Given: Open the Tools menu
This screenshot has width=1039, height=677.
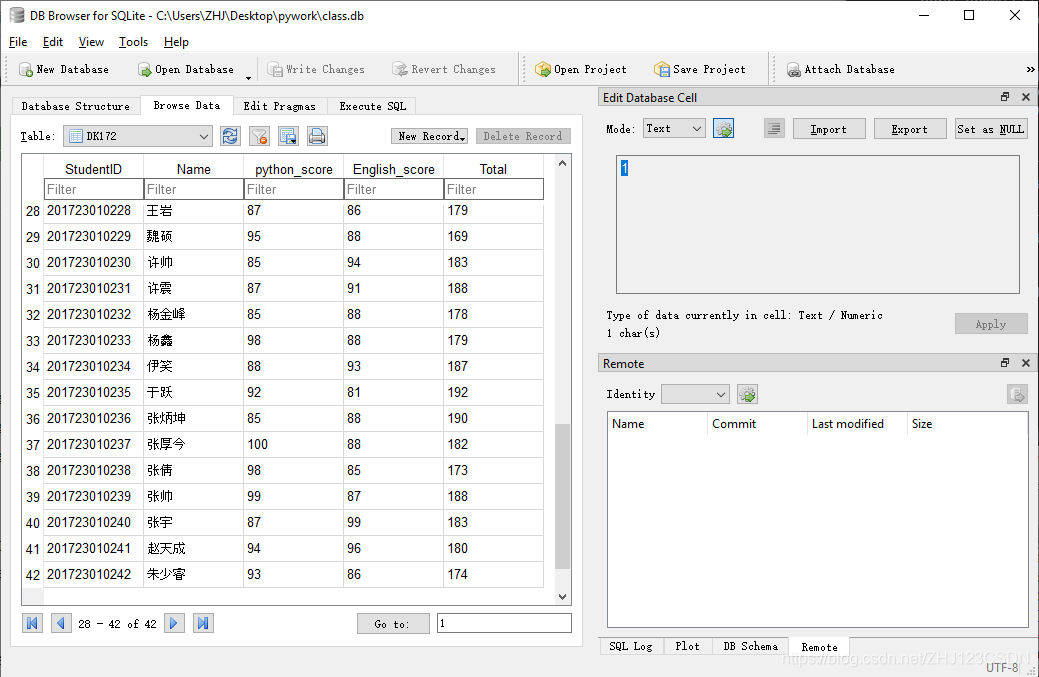Looking at the screenshot, I should pos(133,42).
